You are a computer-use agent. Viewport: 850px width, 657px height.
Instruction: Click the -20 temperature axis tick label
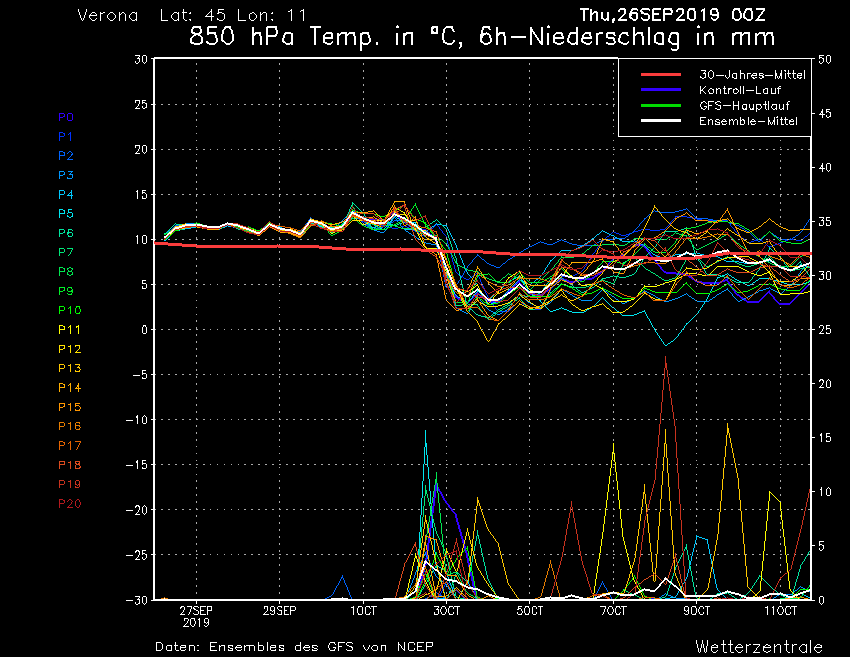click(136, 510)
